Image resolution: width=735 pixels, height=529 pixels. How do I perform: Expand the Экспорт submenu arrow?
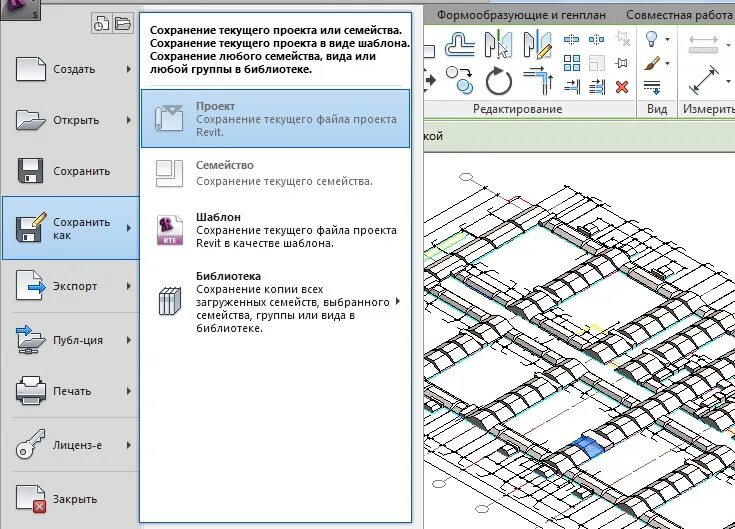coord(128,286)
